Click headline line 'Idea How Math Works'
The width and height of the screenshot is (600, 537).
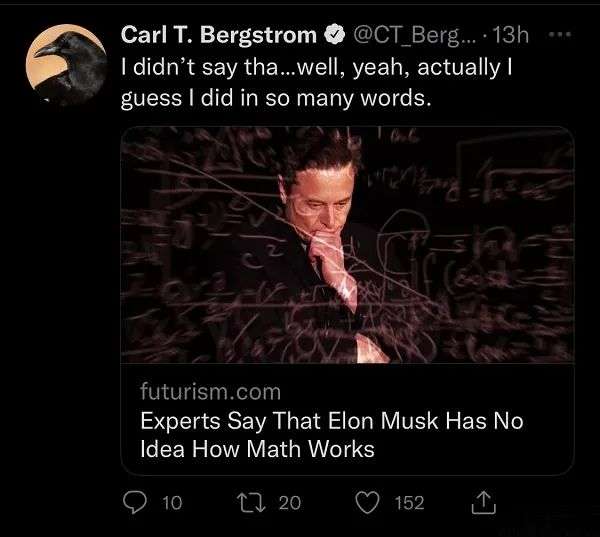(x=257, y=449)
